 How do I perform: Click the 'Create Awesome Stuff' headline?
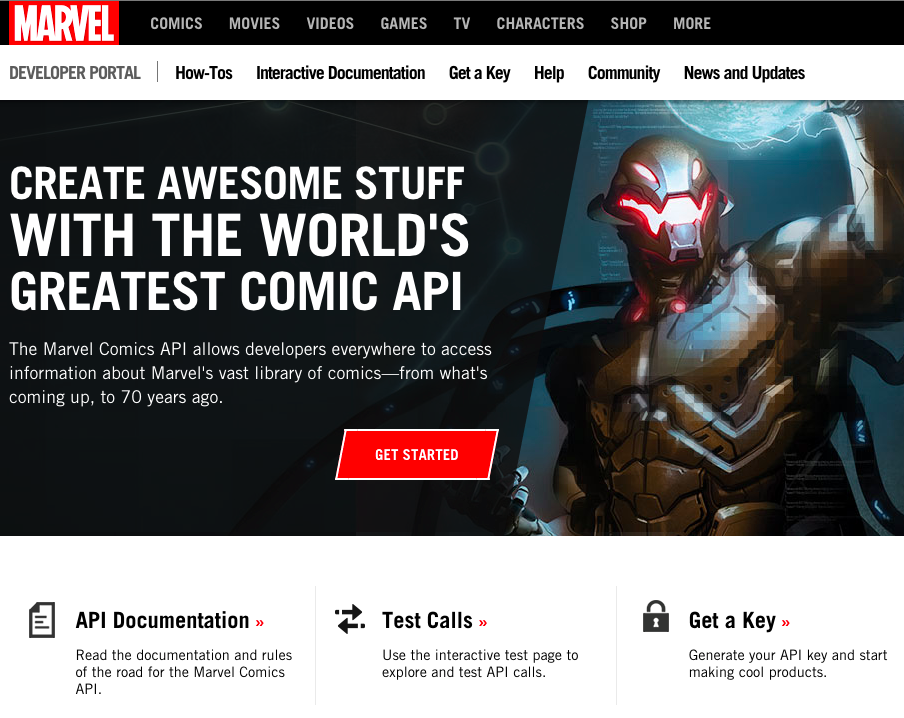pyautogui.click(x=239, y=238)
